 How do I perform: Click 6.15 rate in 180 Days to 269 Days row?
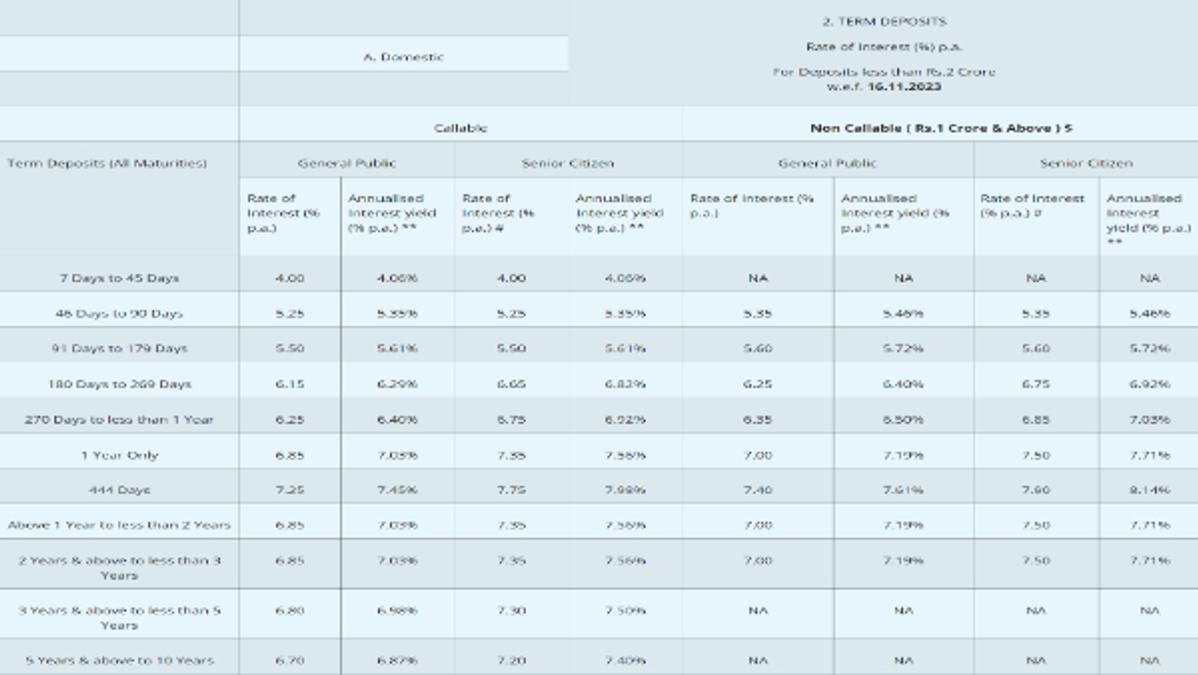(290, 384)
